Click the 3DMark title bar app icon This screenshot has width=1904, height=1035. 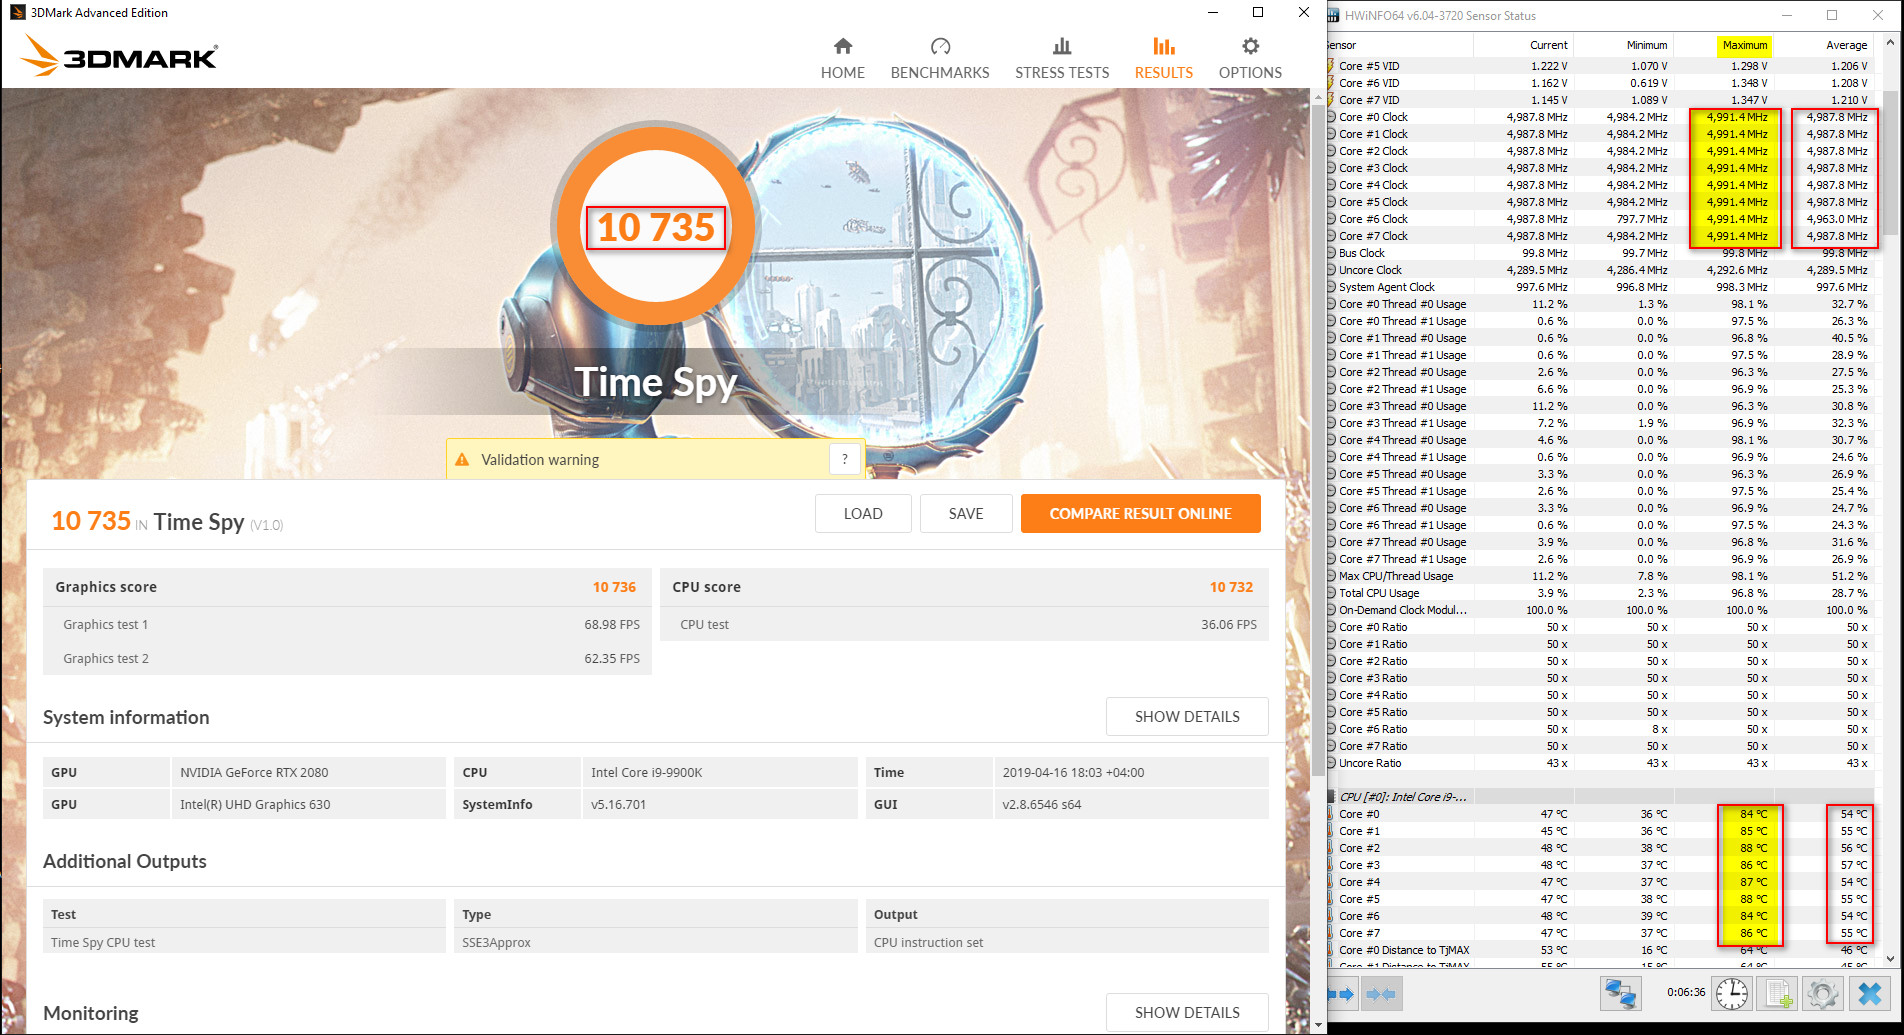pos(17,13)
